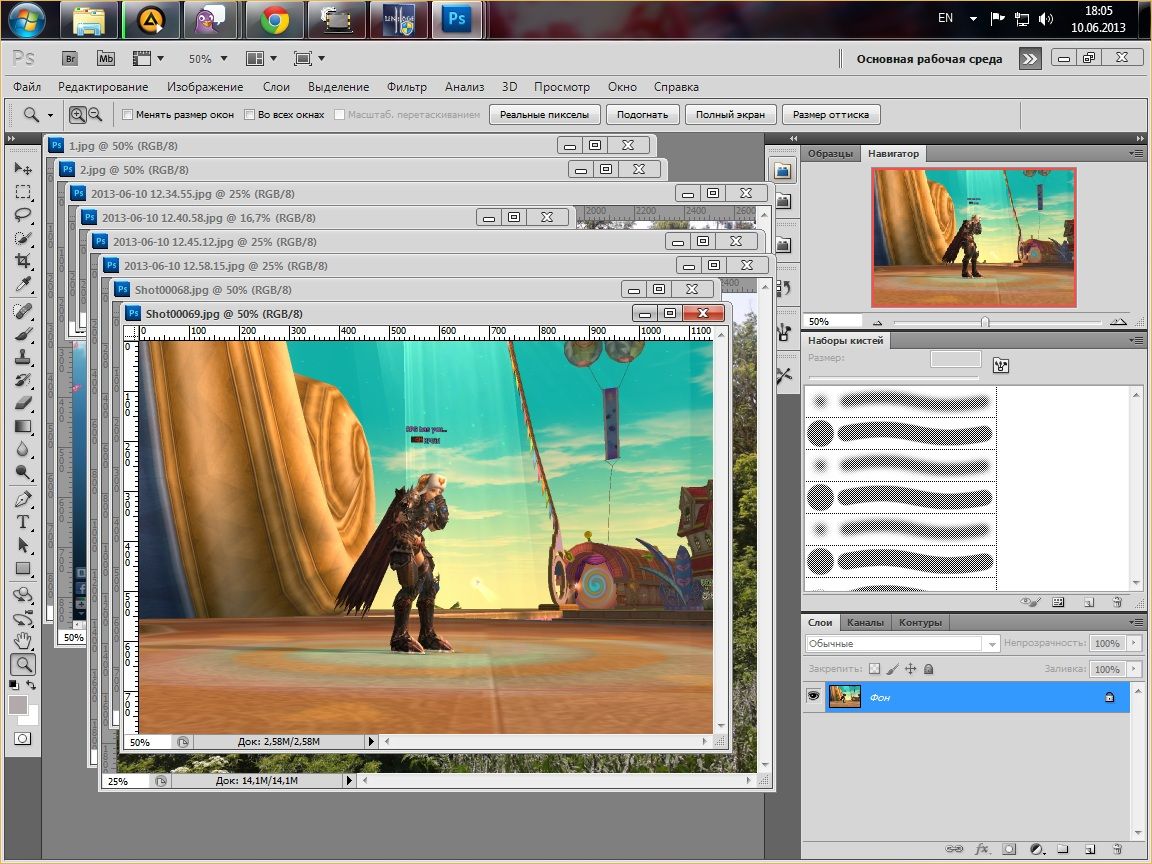The width and height of the screenshot is (1152, 864).
Task: Switch to the Каналы tab
Action: pos(865,622)
